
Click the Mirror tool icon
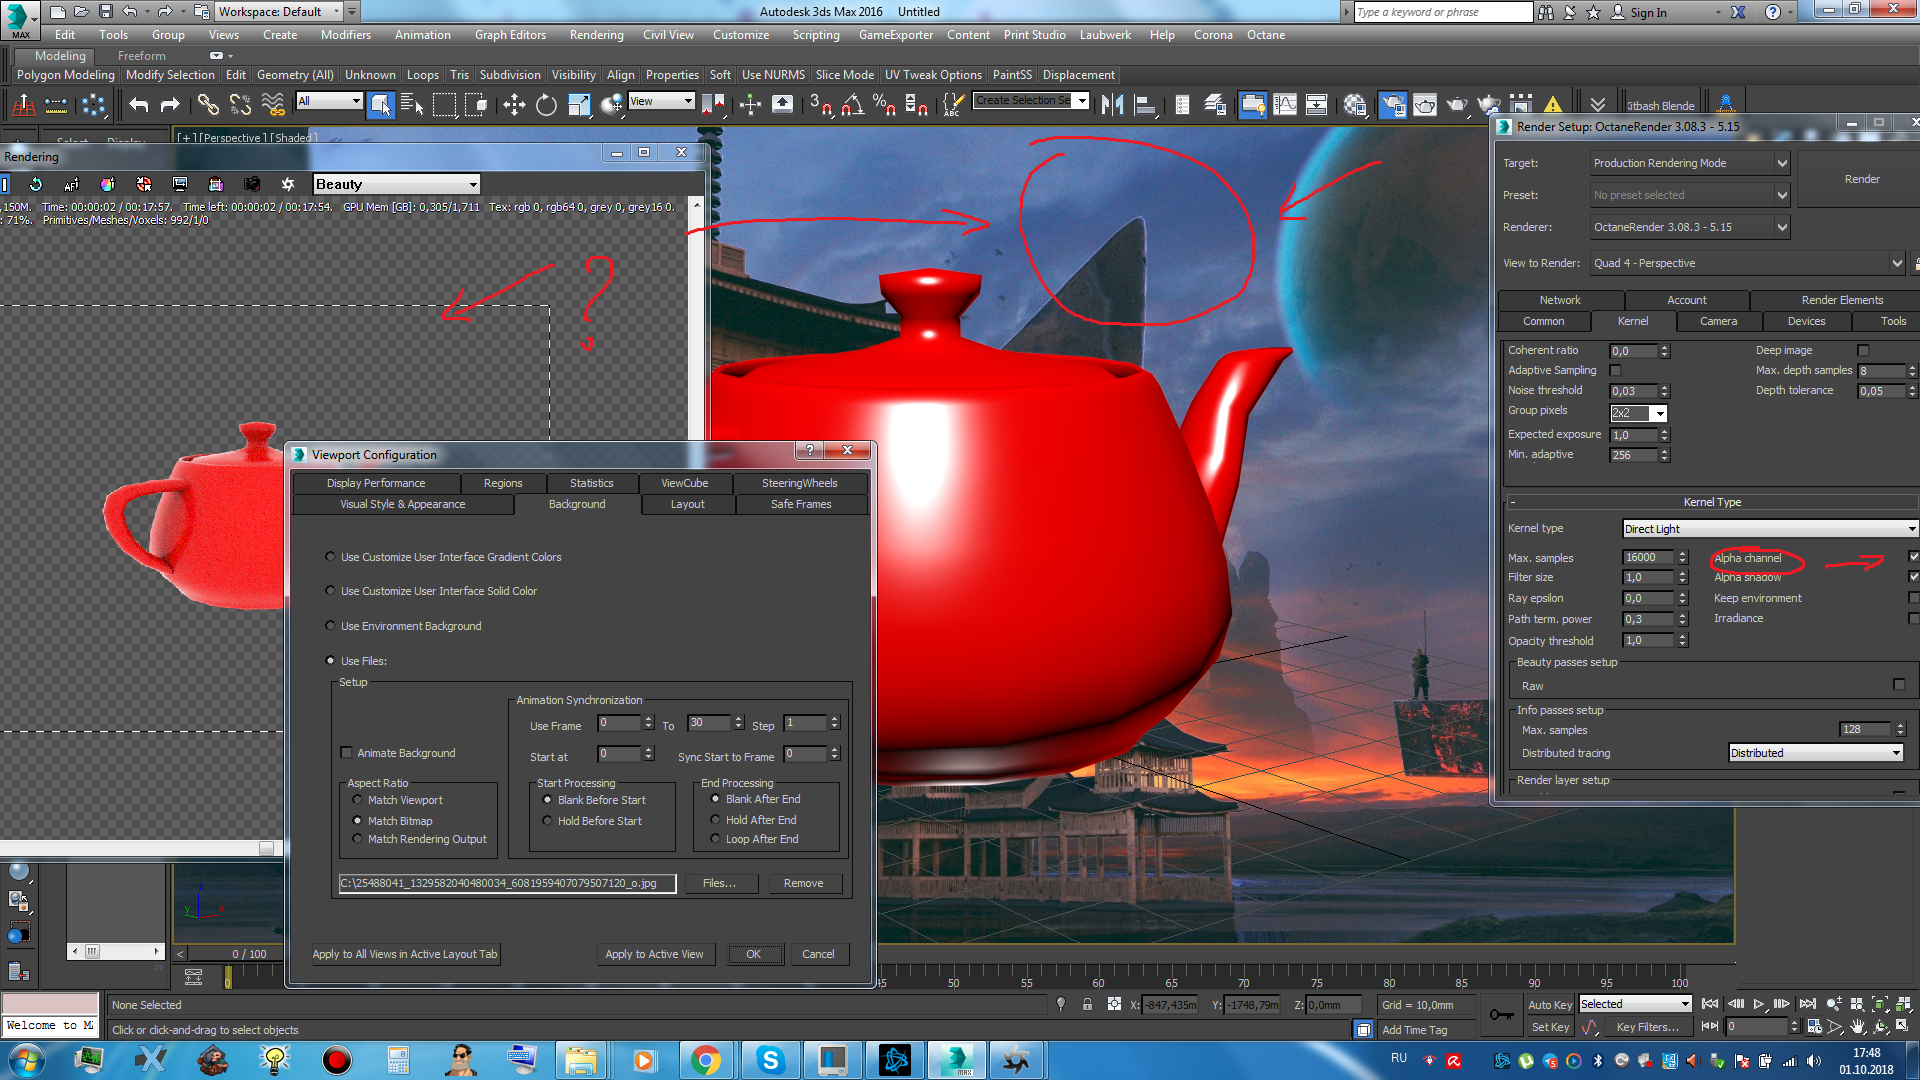[x=1112, y=105]
